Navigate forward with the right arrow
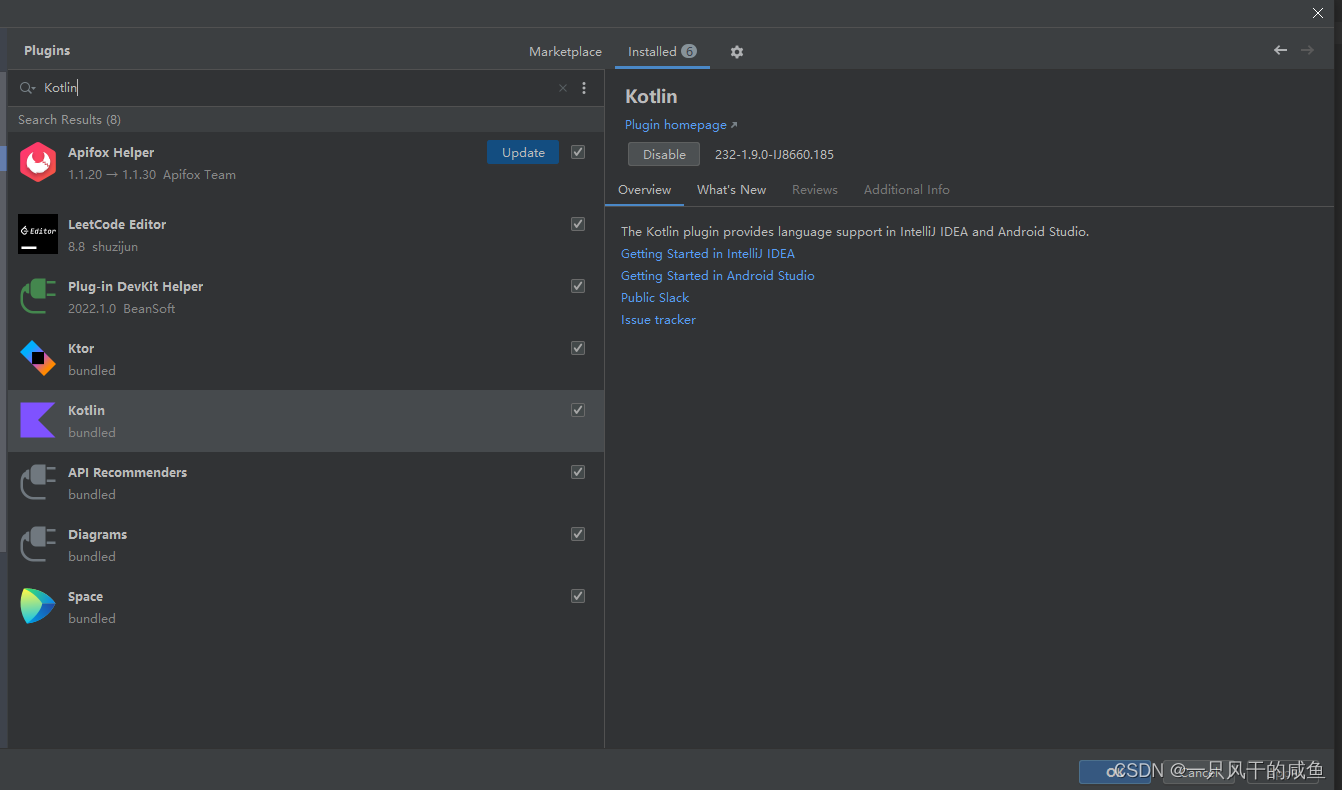The width and height of the screenshot is (1342, 790). (x=1307, y=50)
